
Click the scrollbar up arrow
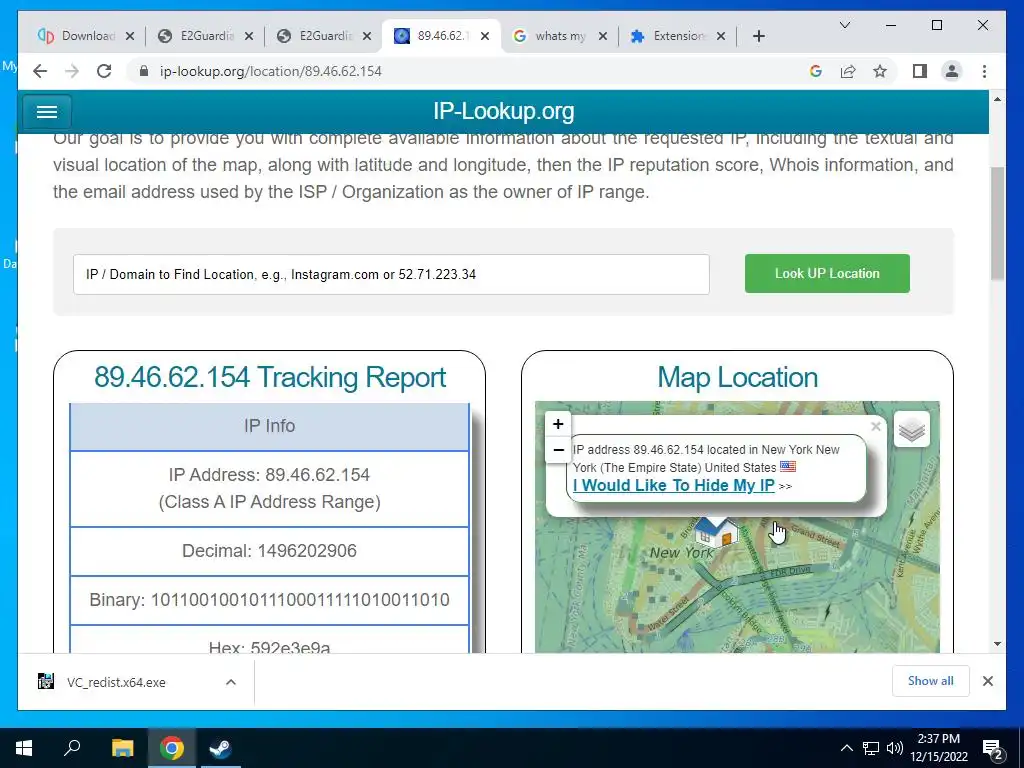tap(997, 99)
